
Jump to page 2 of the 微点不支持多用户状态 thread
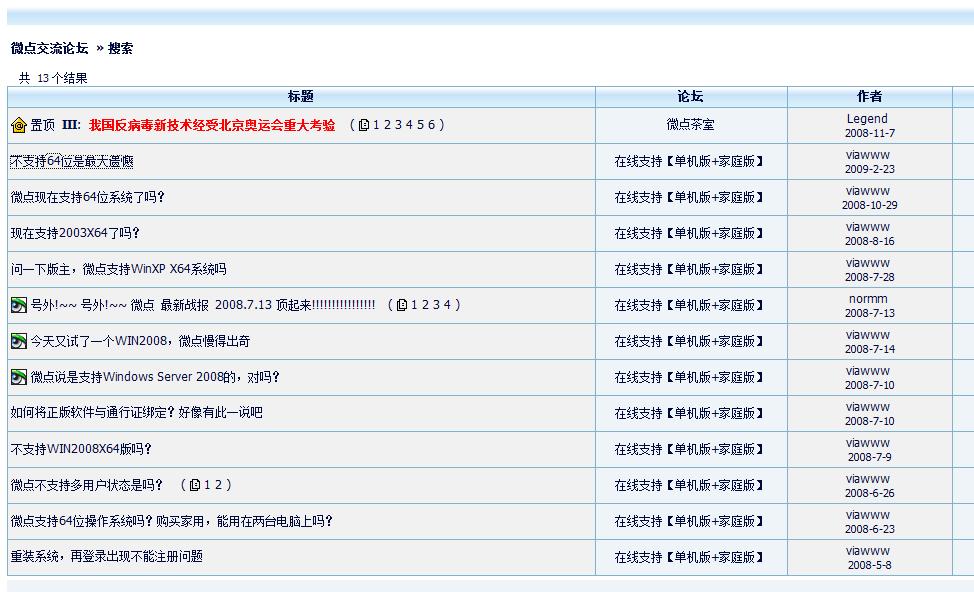pos(218,485)
